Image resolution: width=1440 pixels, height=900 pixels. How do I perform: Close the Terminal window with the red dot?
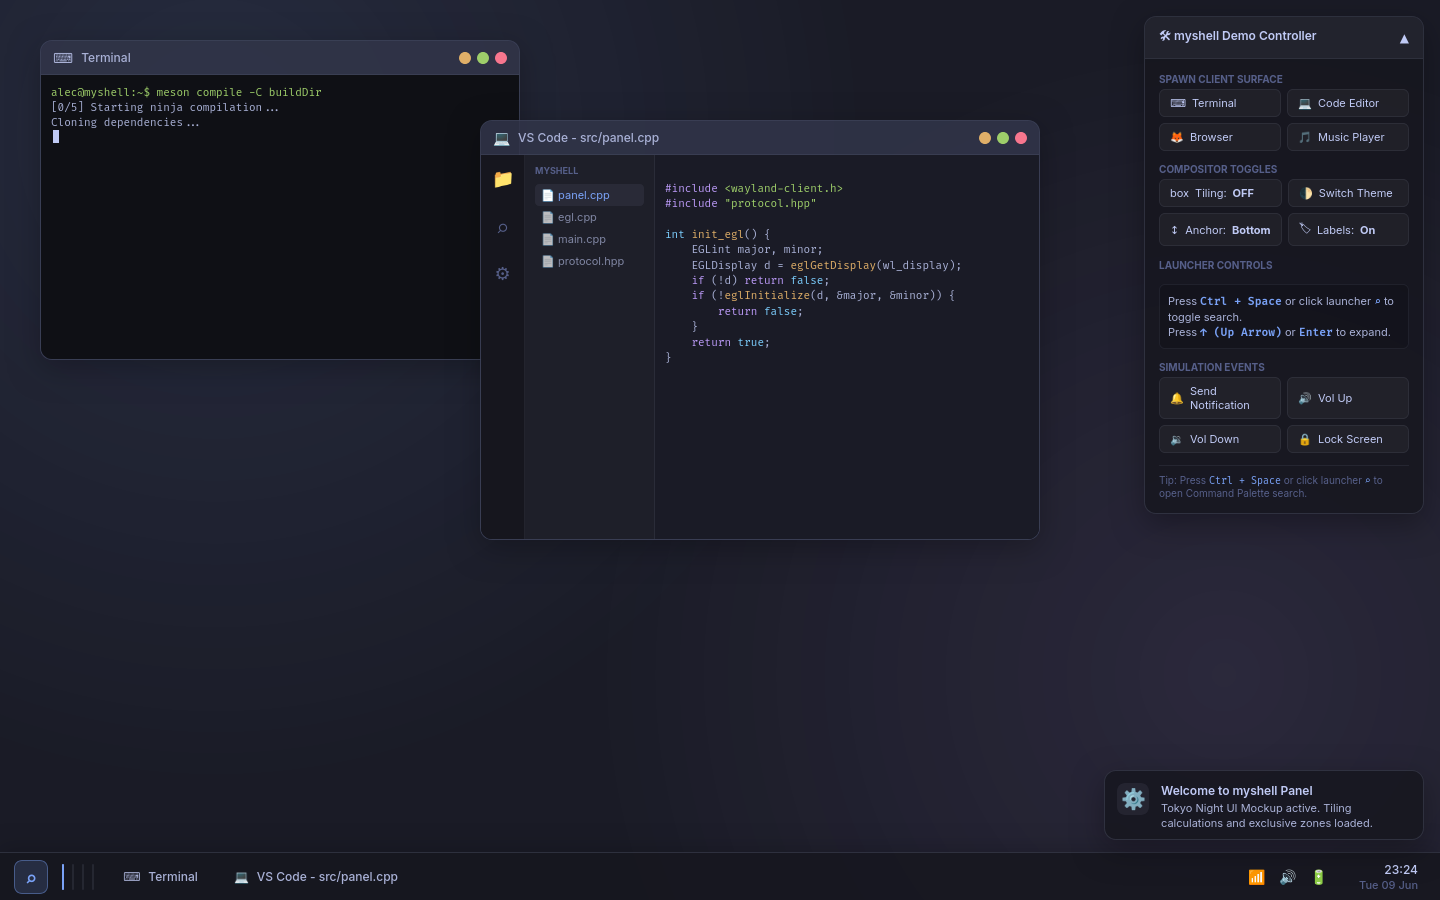pyautogui.click(x=501, y=58)
